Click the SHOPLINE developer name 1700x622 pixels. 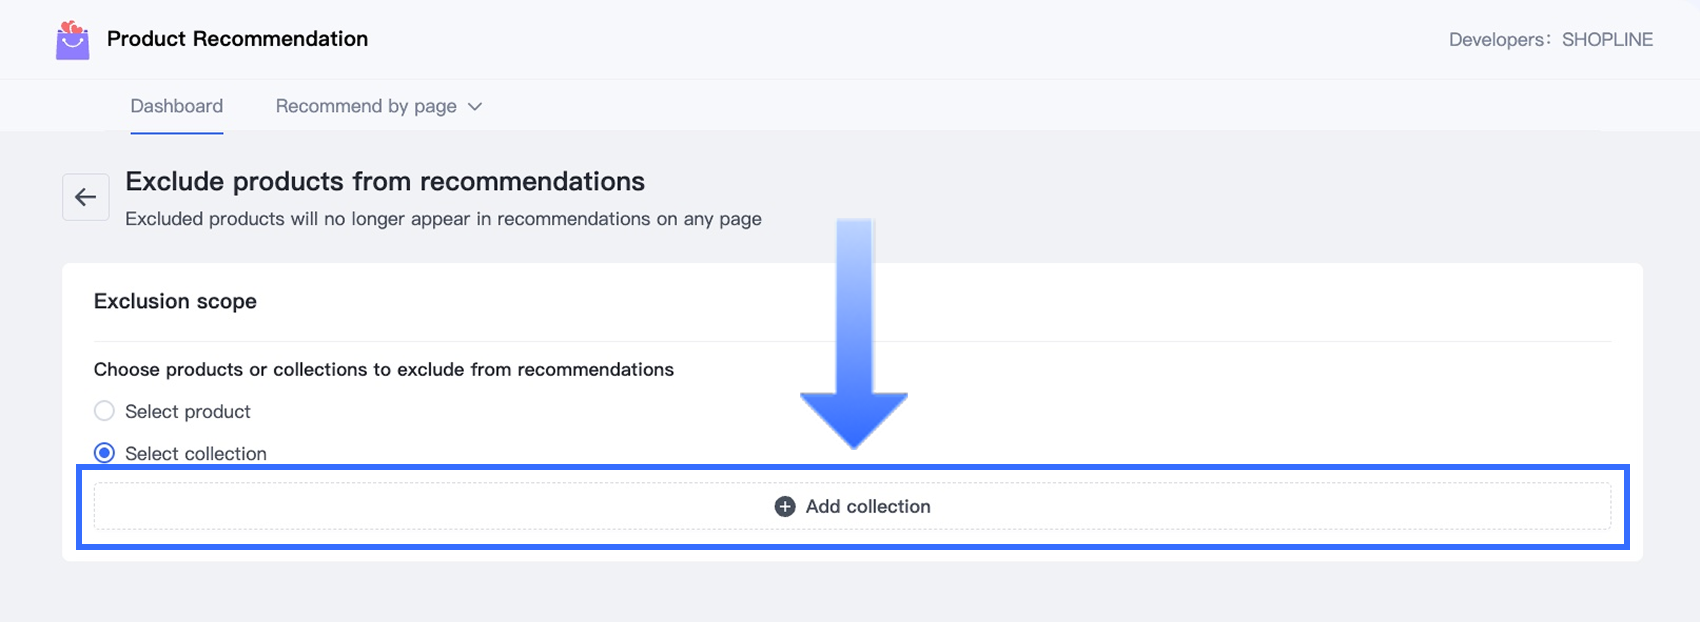pyautogui.click(x=1607, y=40)
